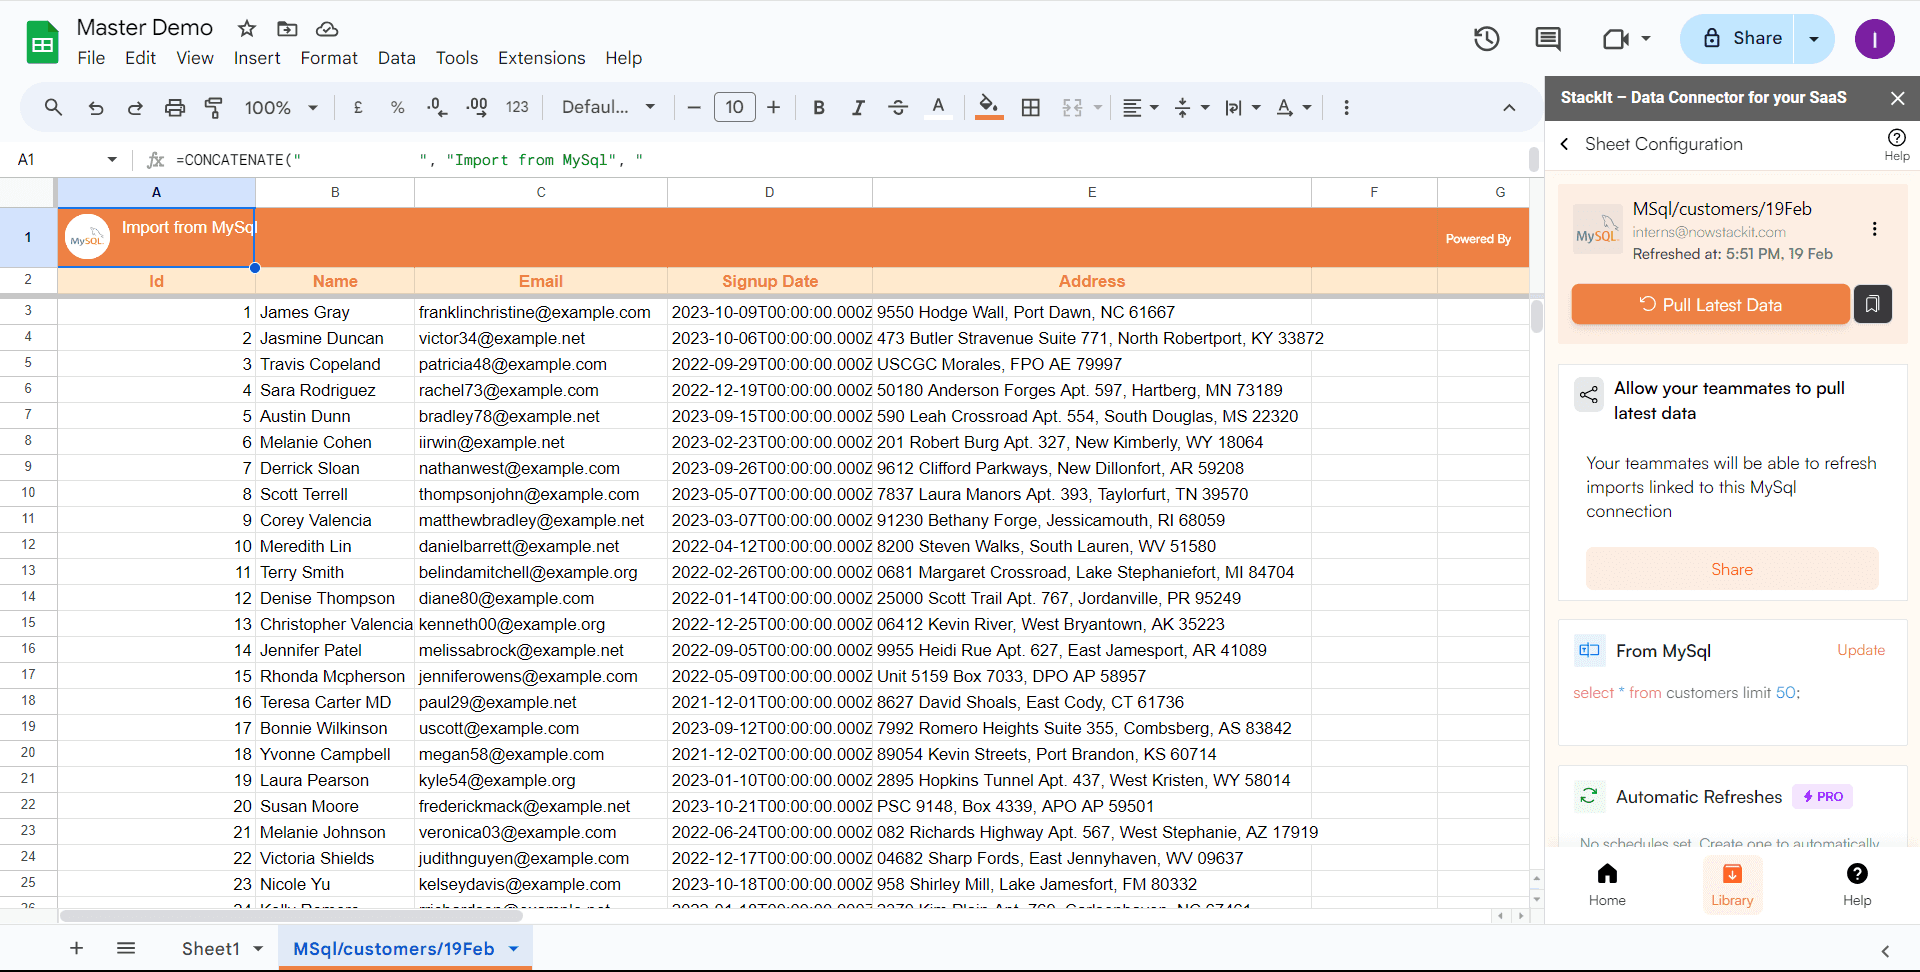Viewport: 1920px width, 972px height.
Task: Format as currency pound
Action: click(358, 107)
